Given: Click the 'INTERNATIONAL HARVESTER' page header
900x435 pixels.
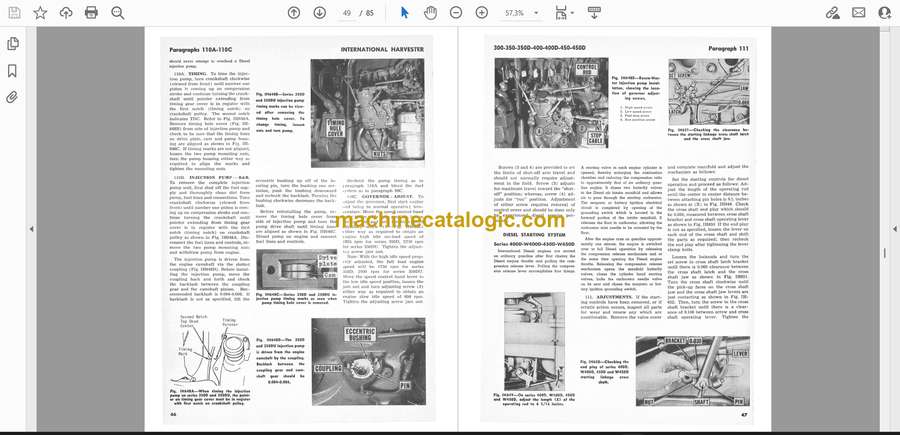Looking at the screenshot, I should click(382, 50).
